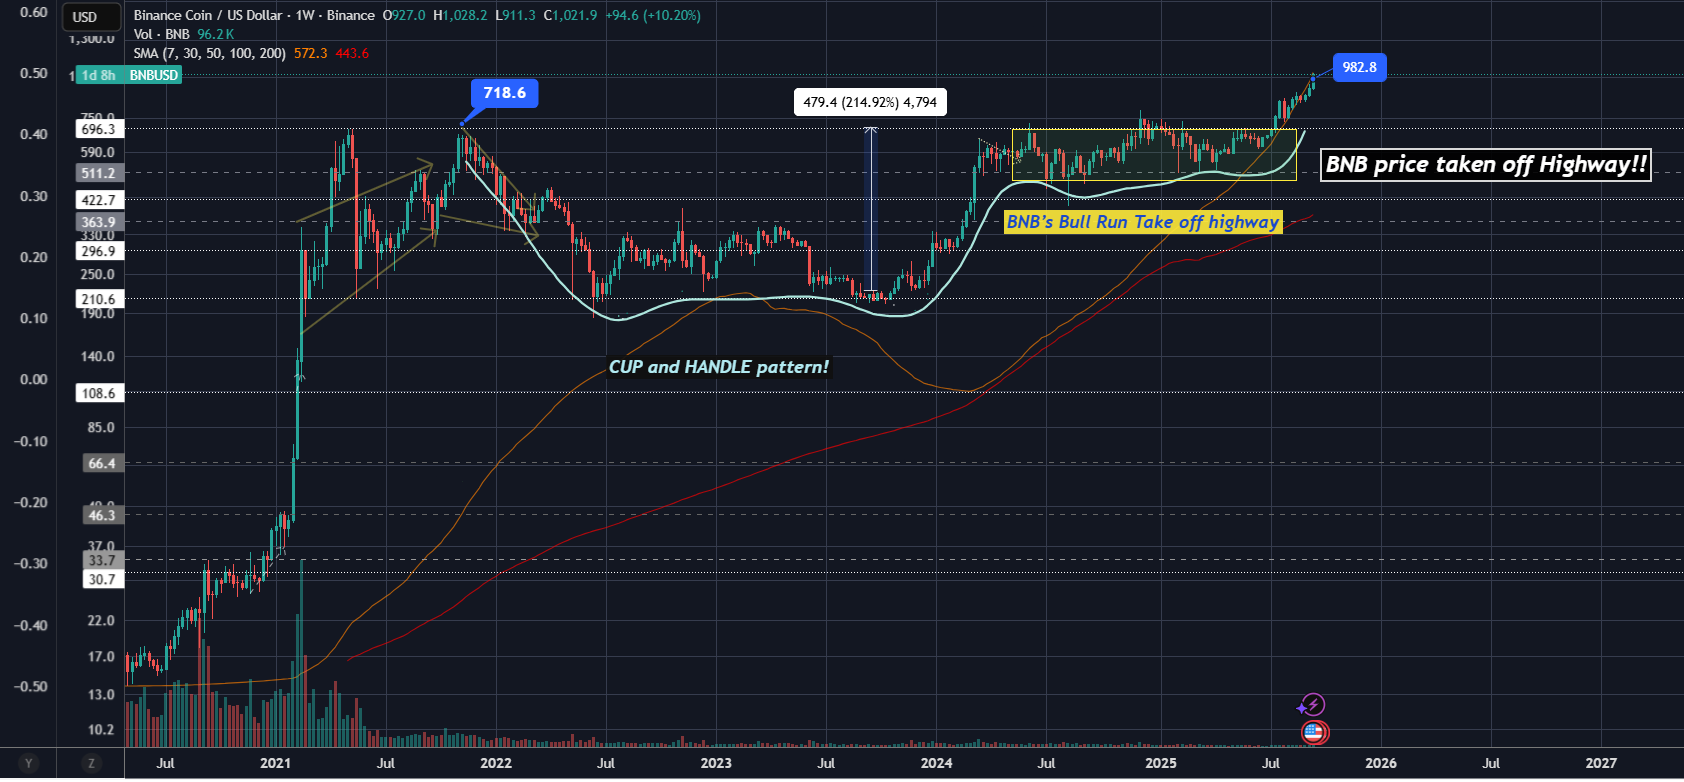1684x782 pixels.
Task: Click the 511.2 price level label
Action: click(98, 173)
